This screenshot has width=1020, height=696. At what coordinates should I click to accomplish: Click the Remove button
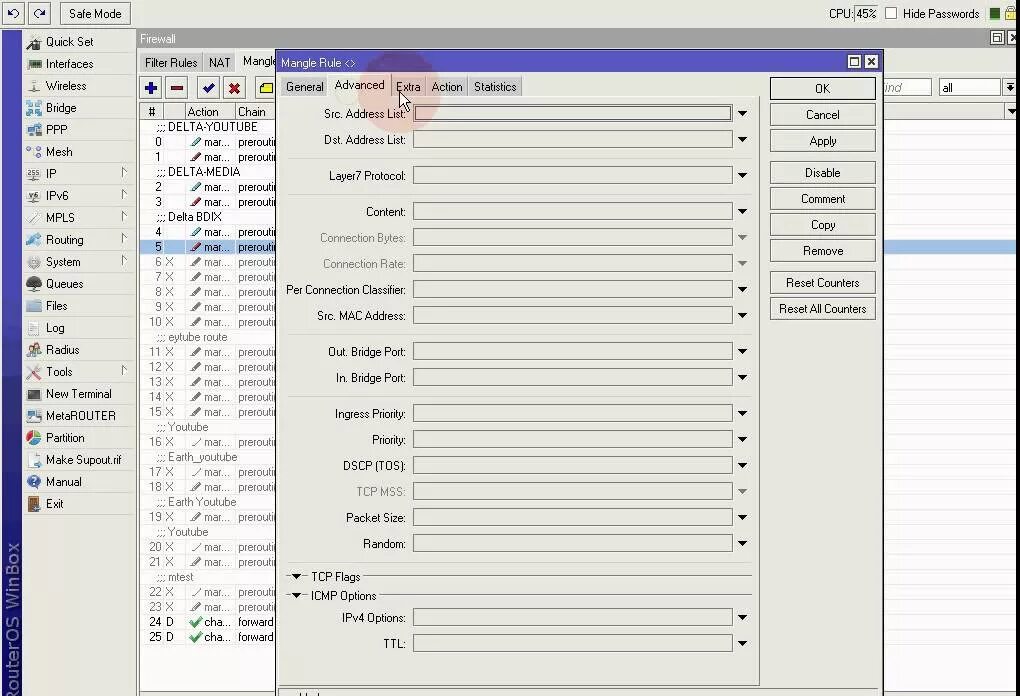(822, 251)
